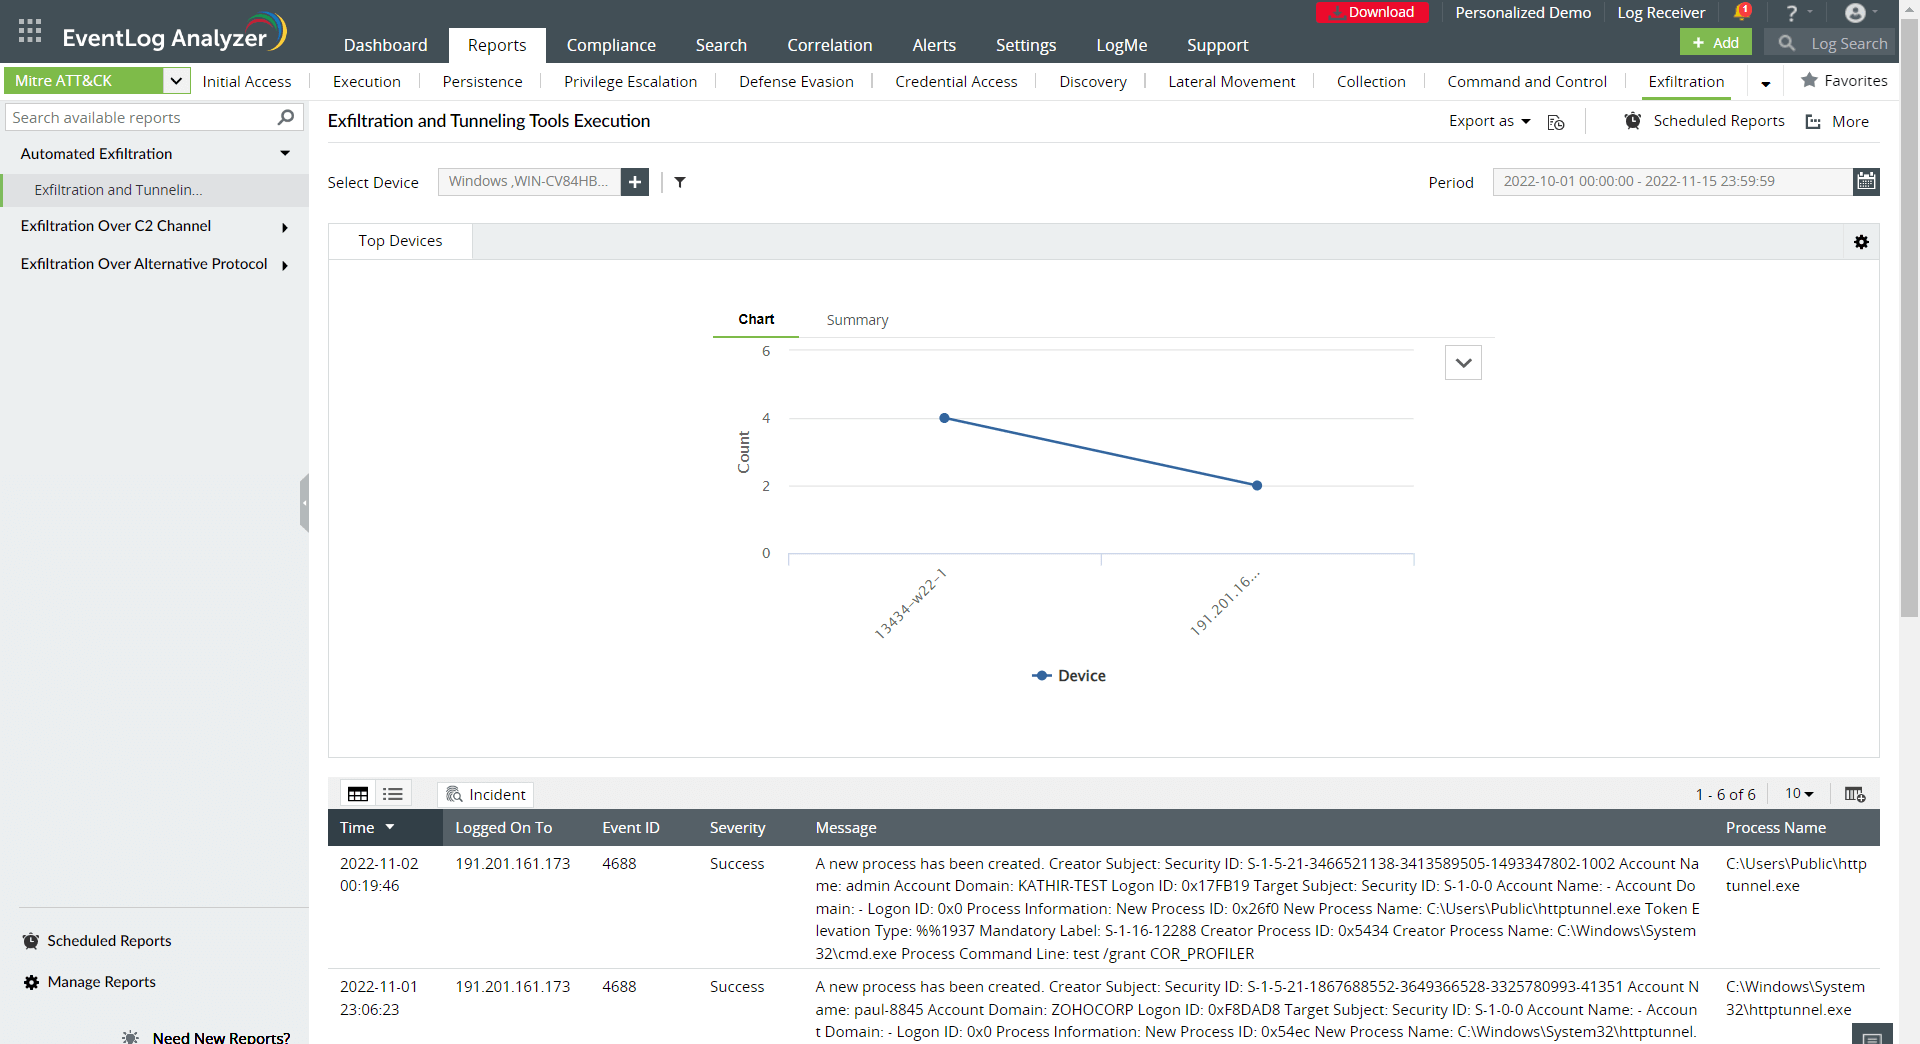1920x1044 pixels.
Task: Open the Dashboard tab
Action: click(x=385, y=45)
